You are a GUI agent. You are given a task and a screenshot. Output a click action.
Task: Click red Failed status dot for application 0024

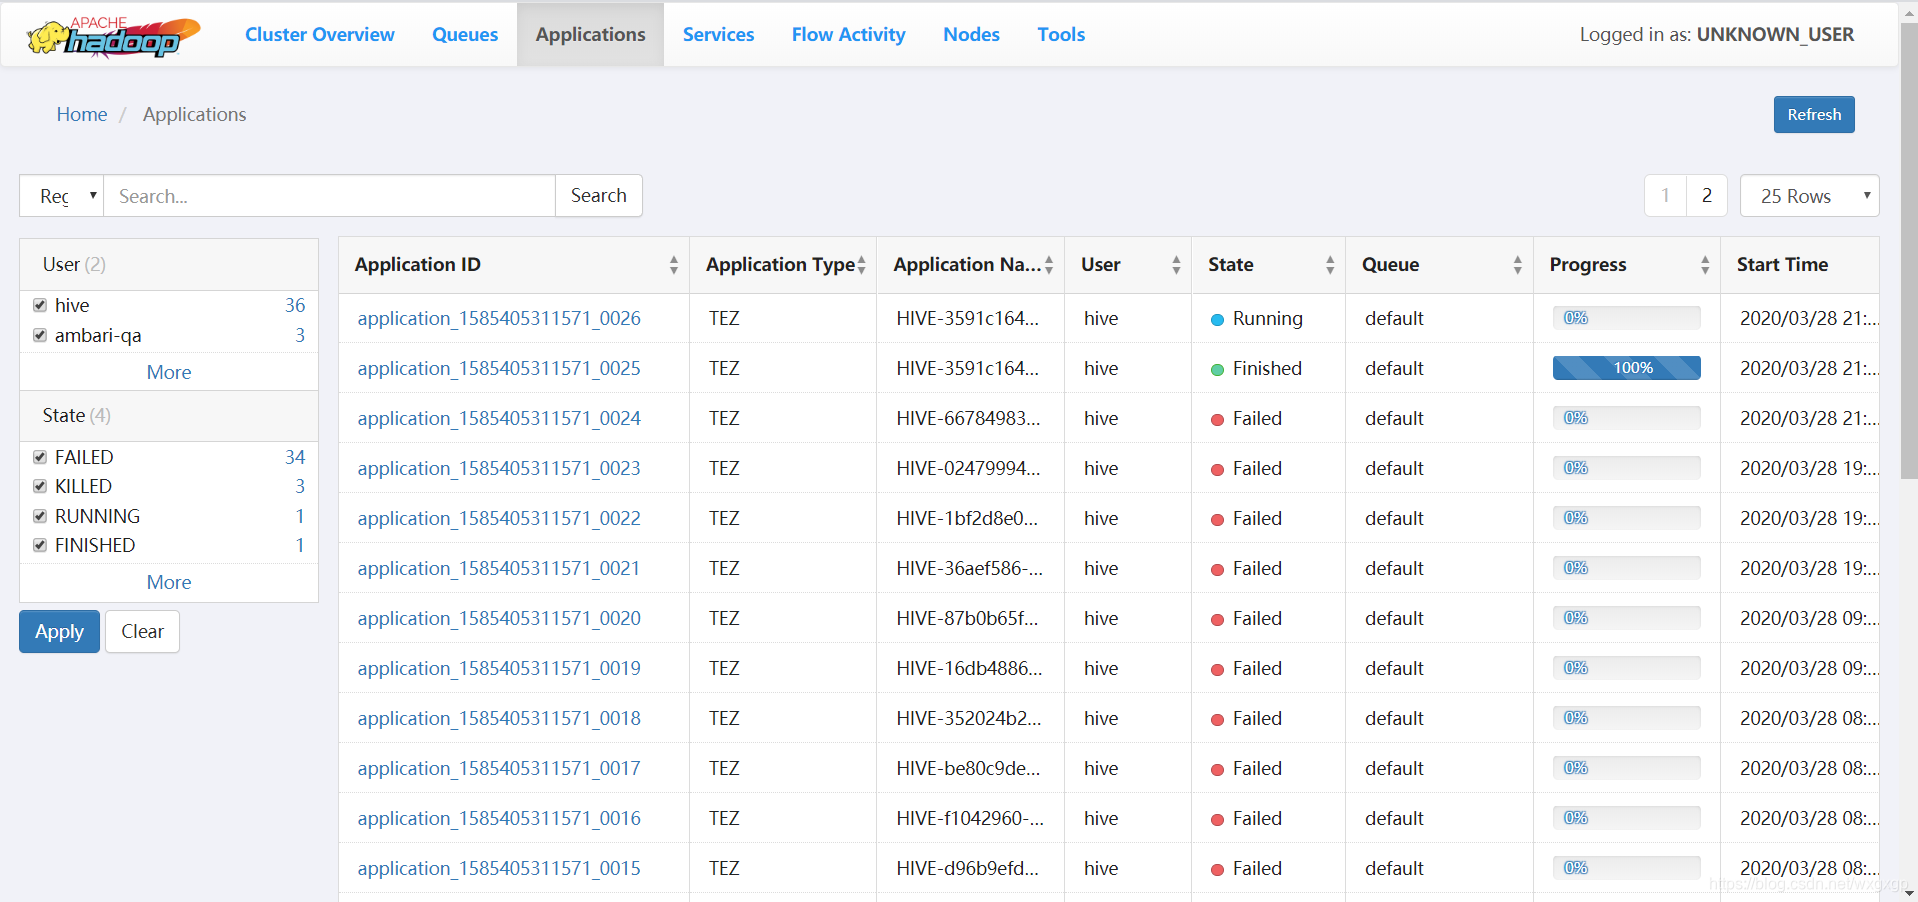1217,420
